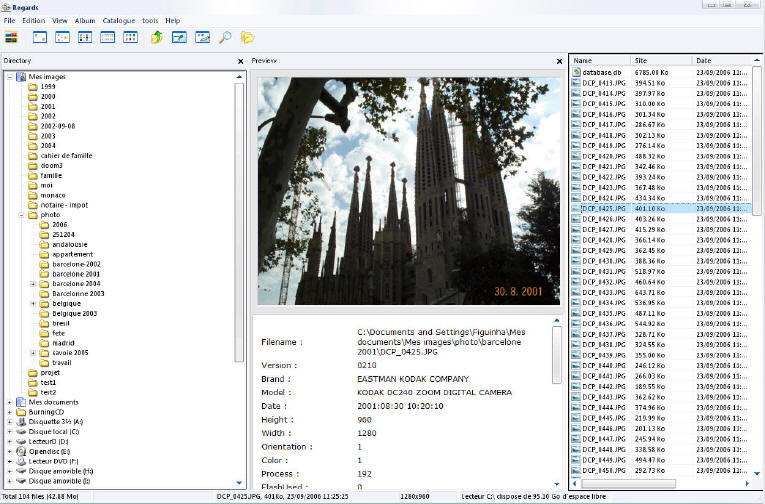This screenshot has width=765, height=504.
Task: Close the Directory panel
Action: tap(240, 61)
